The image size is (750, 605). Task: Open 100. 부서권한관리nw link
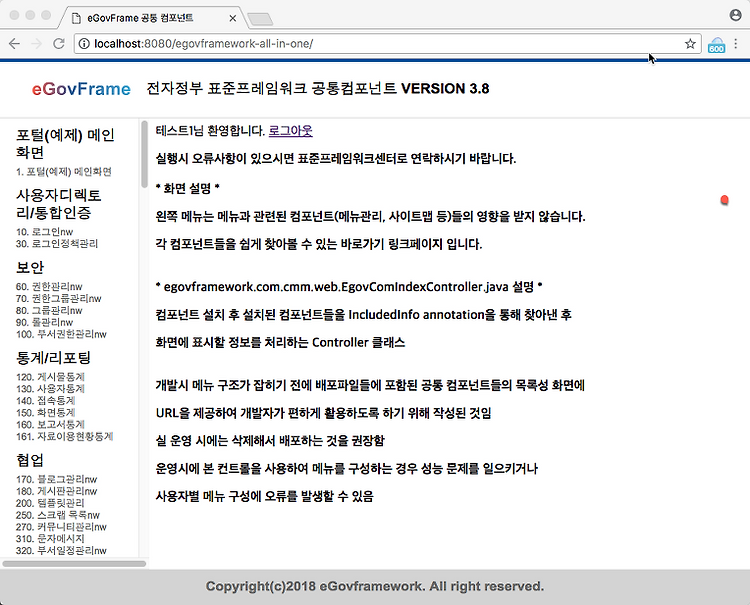tap(61, 334)
